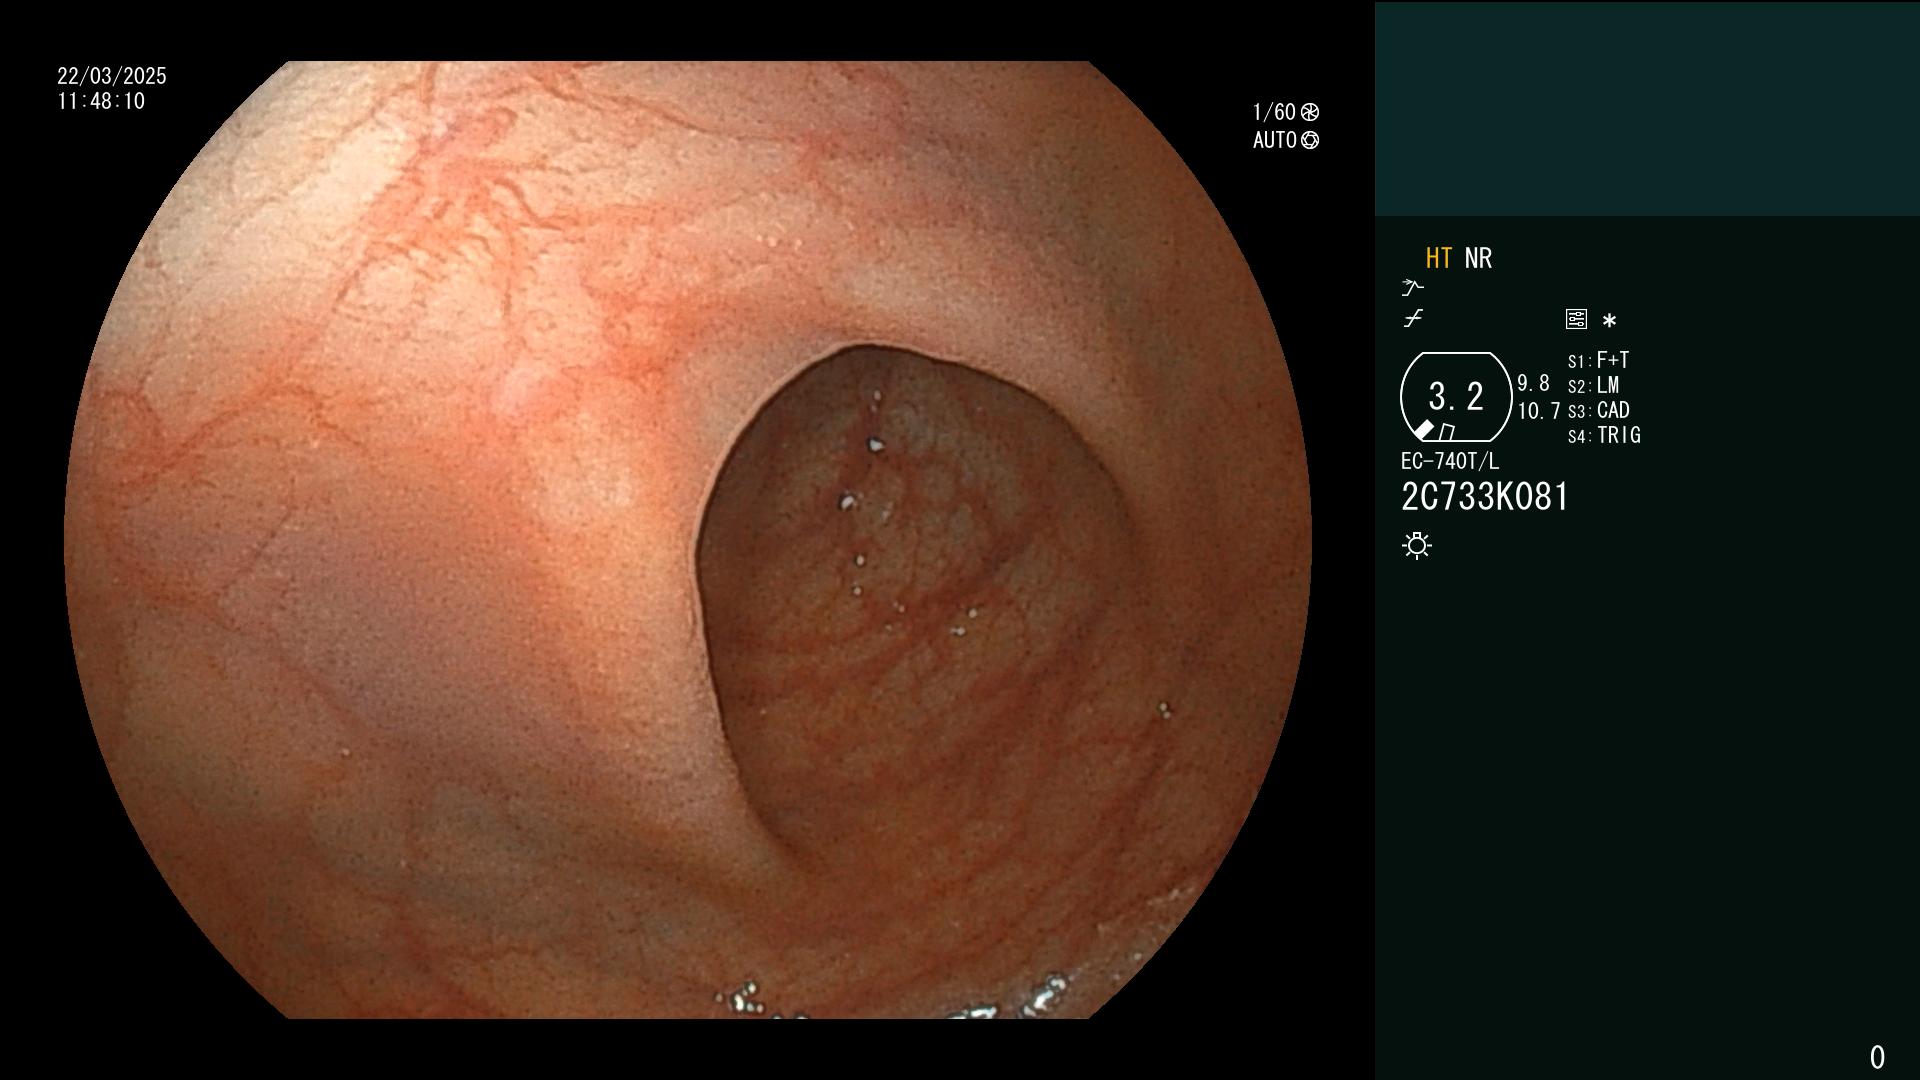Click the outlined channel marker in scope diagram

[x=1447, y=432]
